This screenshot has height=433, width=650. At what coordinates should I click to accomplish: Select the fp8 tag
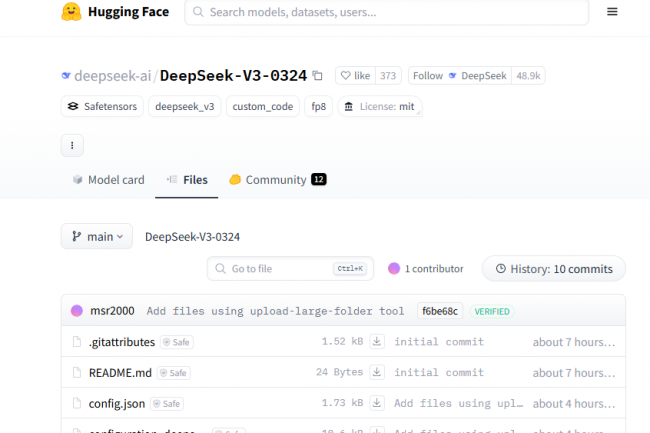pyautogui.click(x=318, y=106)
